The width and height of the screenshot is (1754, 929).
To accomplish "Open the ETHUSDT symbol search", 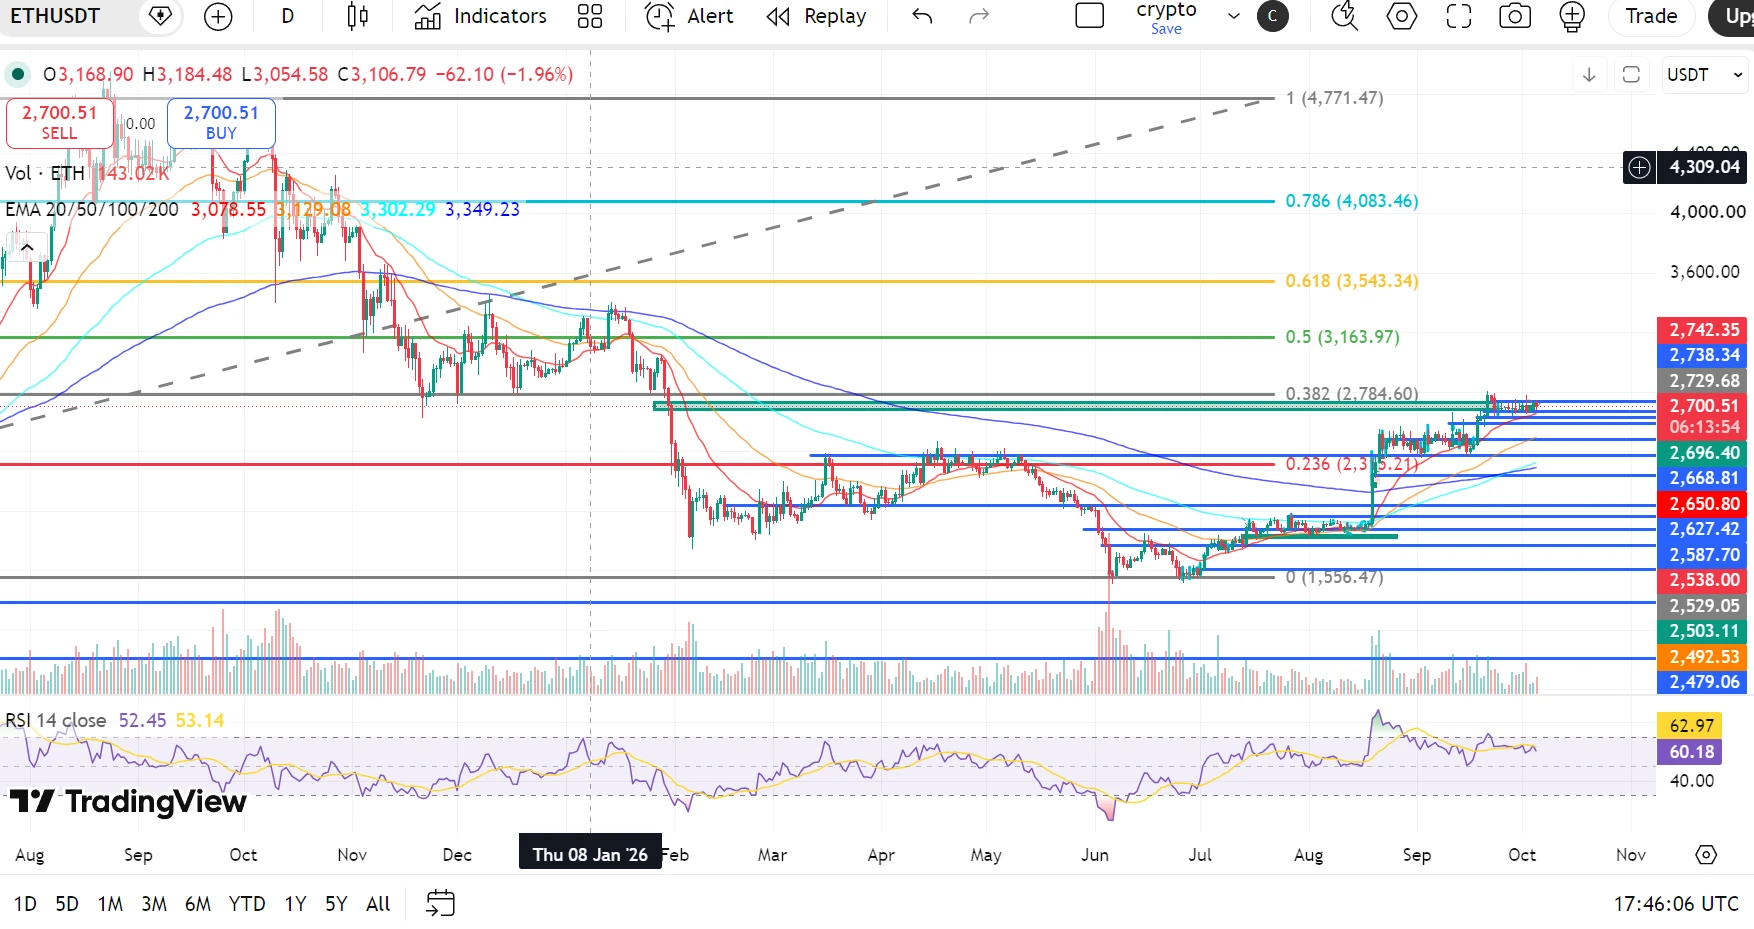I will click(56, 16).
